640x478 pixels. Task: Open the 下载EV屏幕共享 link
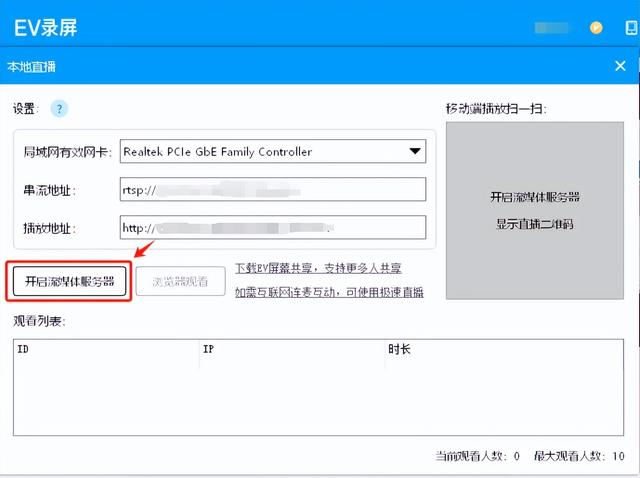[x=318, y=268]
